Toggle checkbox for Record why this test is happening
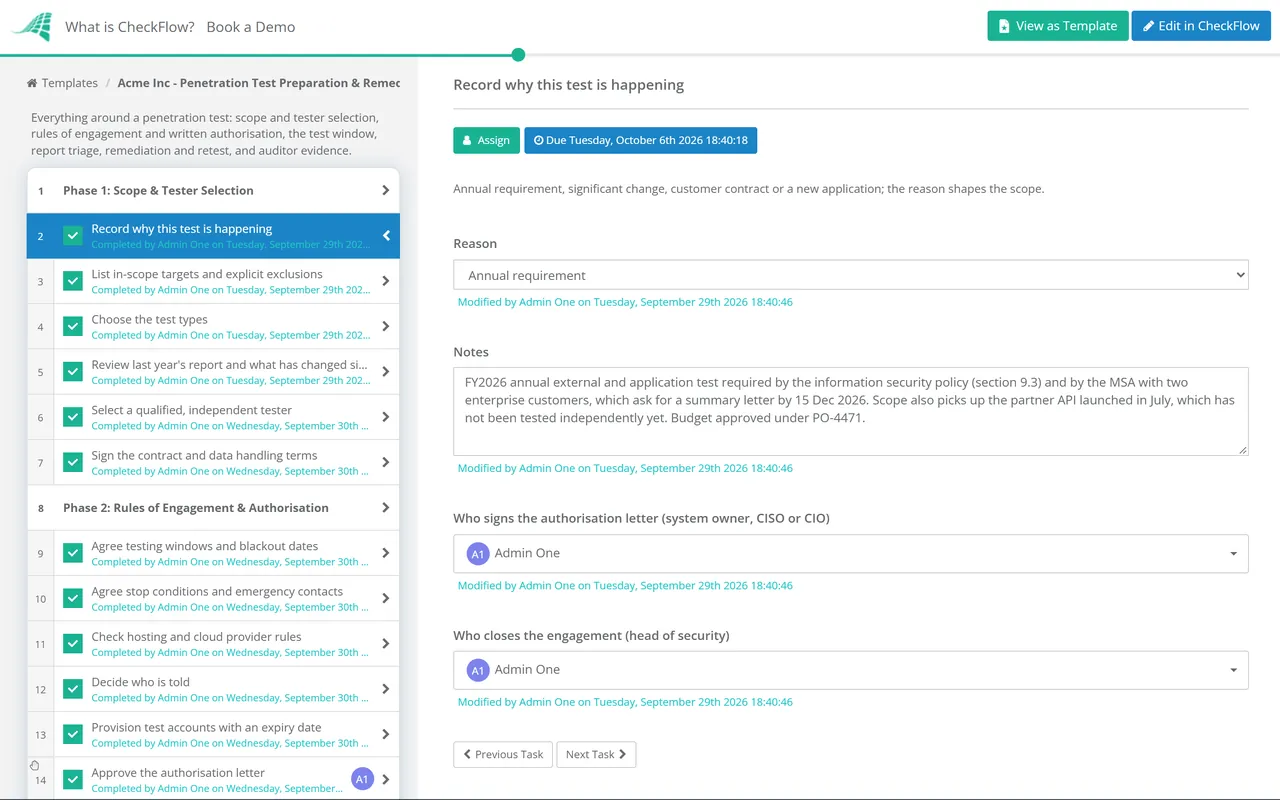This screenshot has width=1280, height=800. click(73, 236)
